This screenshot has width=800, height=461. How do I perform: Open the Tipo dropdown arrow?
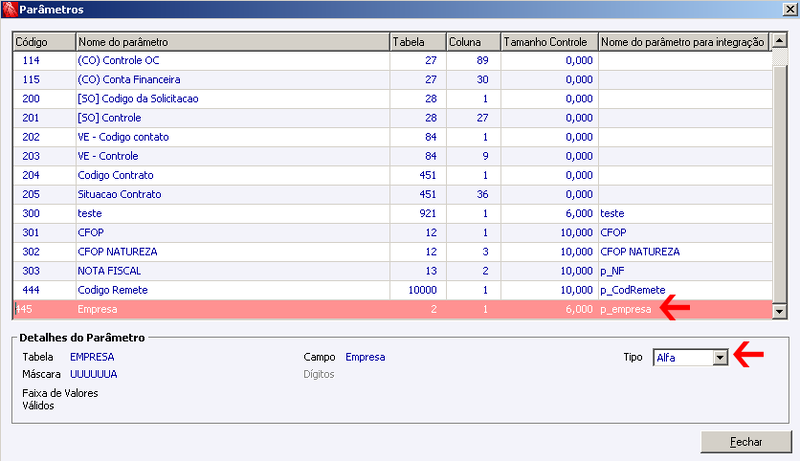(x=720, y=357)
